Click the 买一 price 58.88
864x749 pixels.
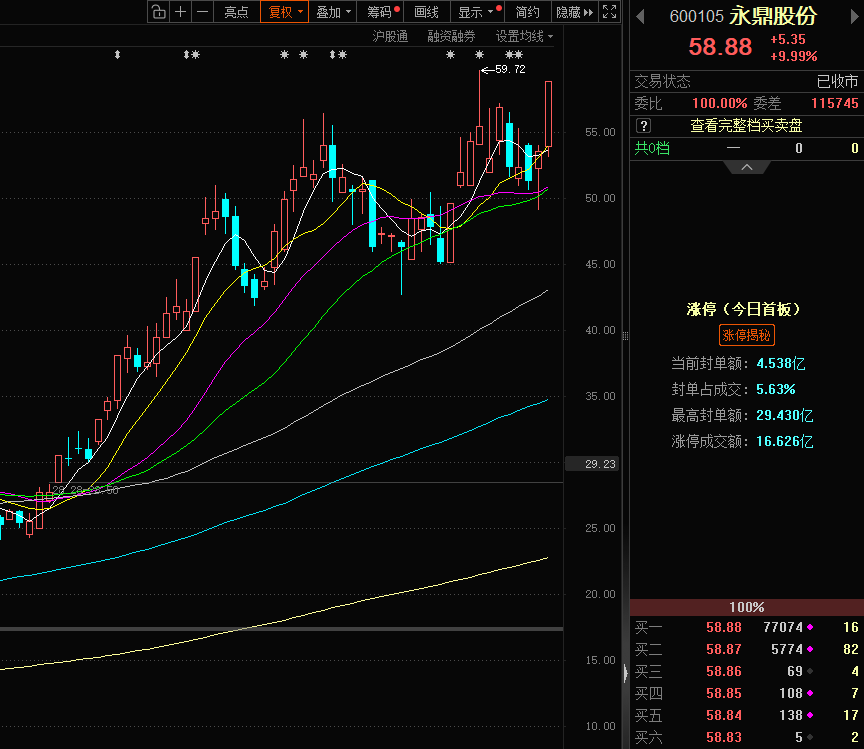(723, 627)
